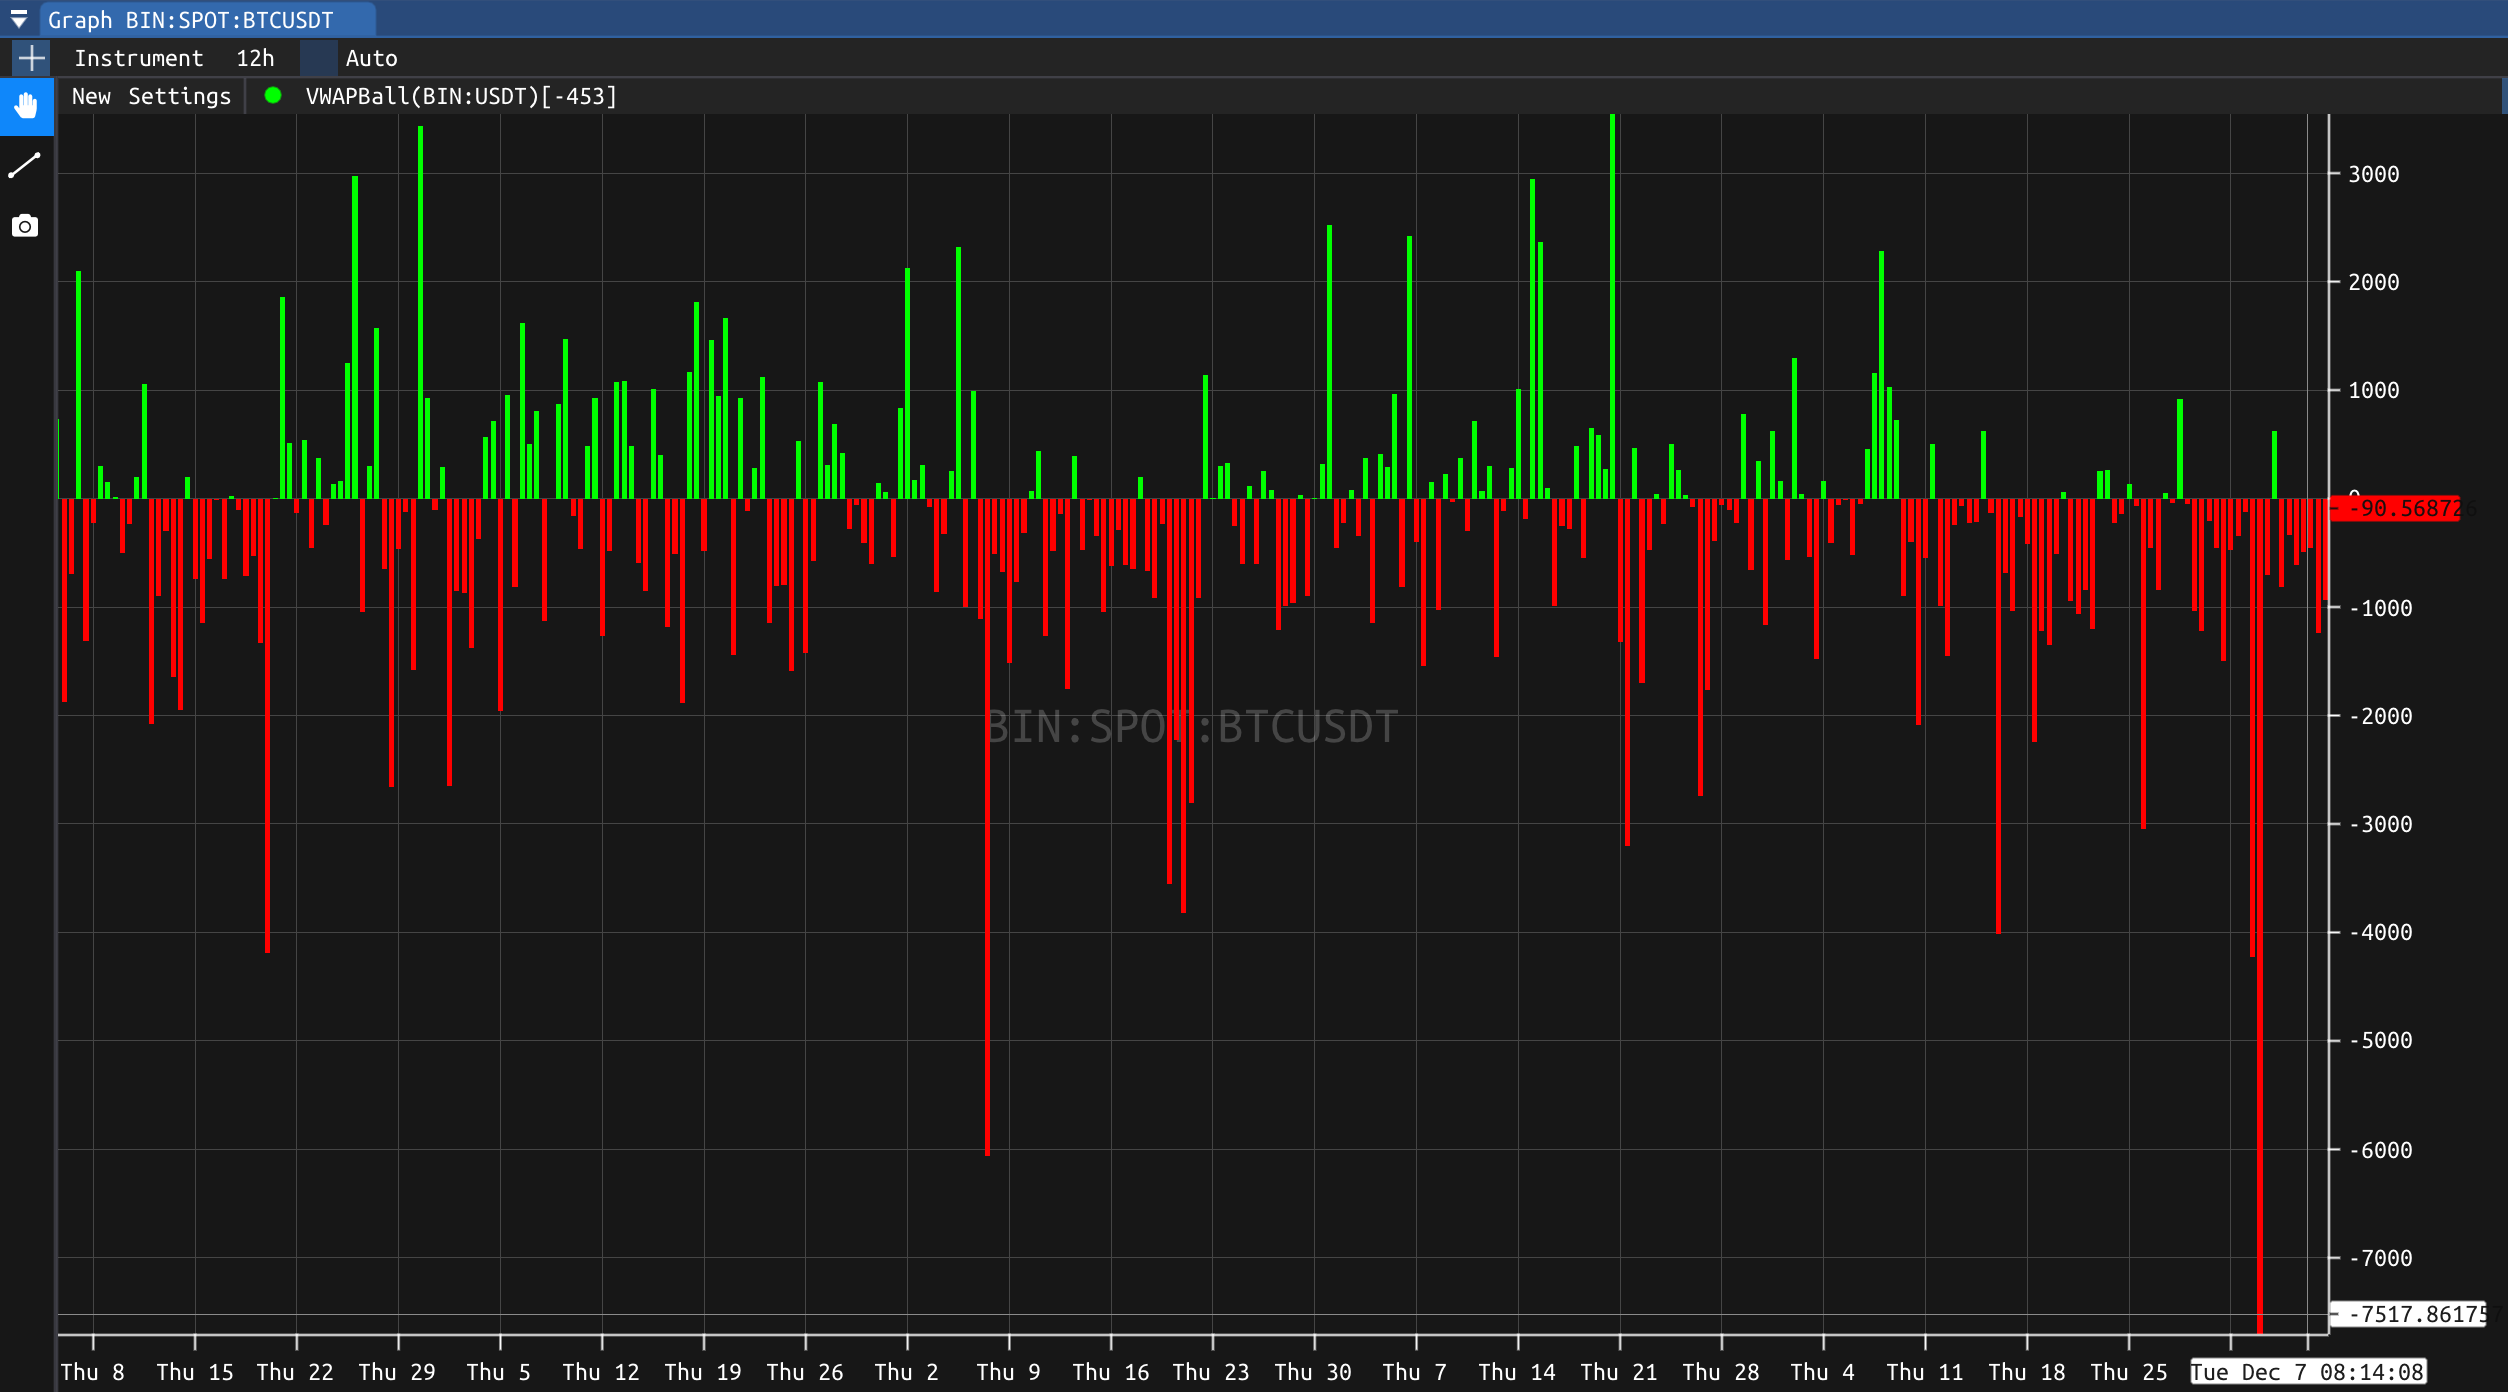The width and height of the screenshot is (2508, 1392).
Task: Open the Instrument menu
Action: tap(138, 59)
